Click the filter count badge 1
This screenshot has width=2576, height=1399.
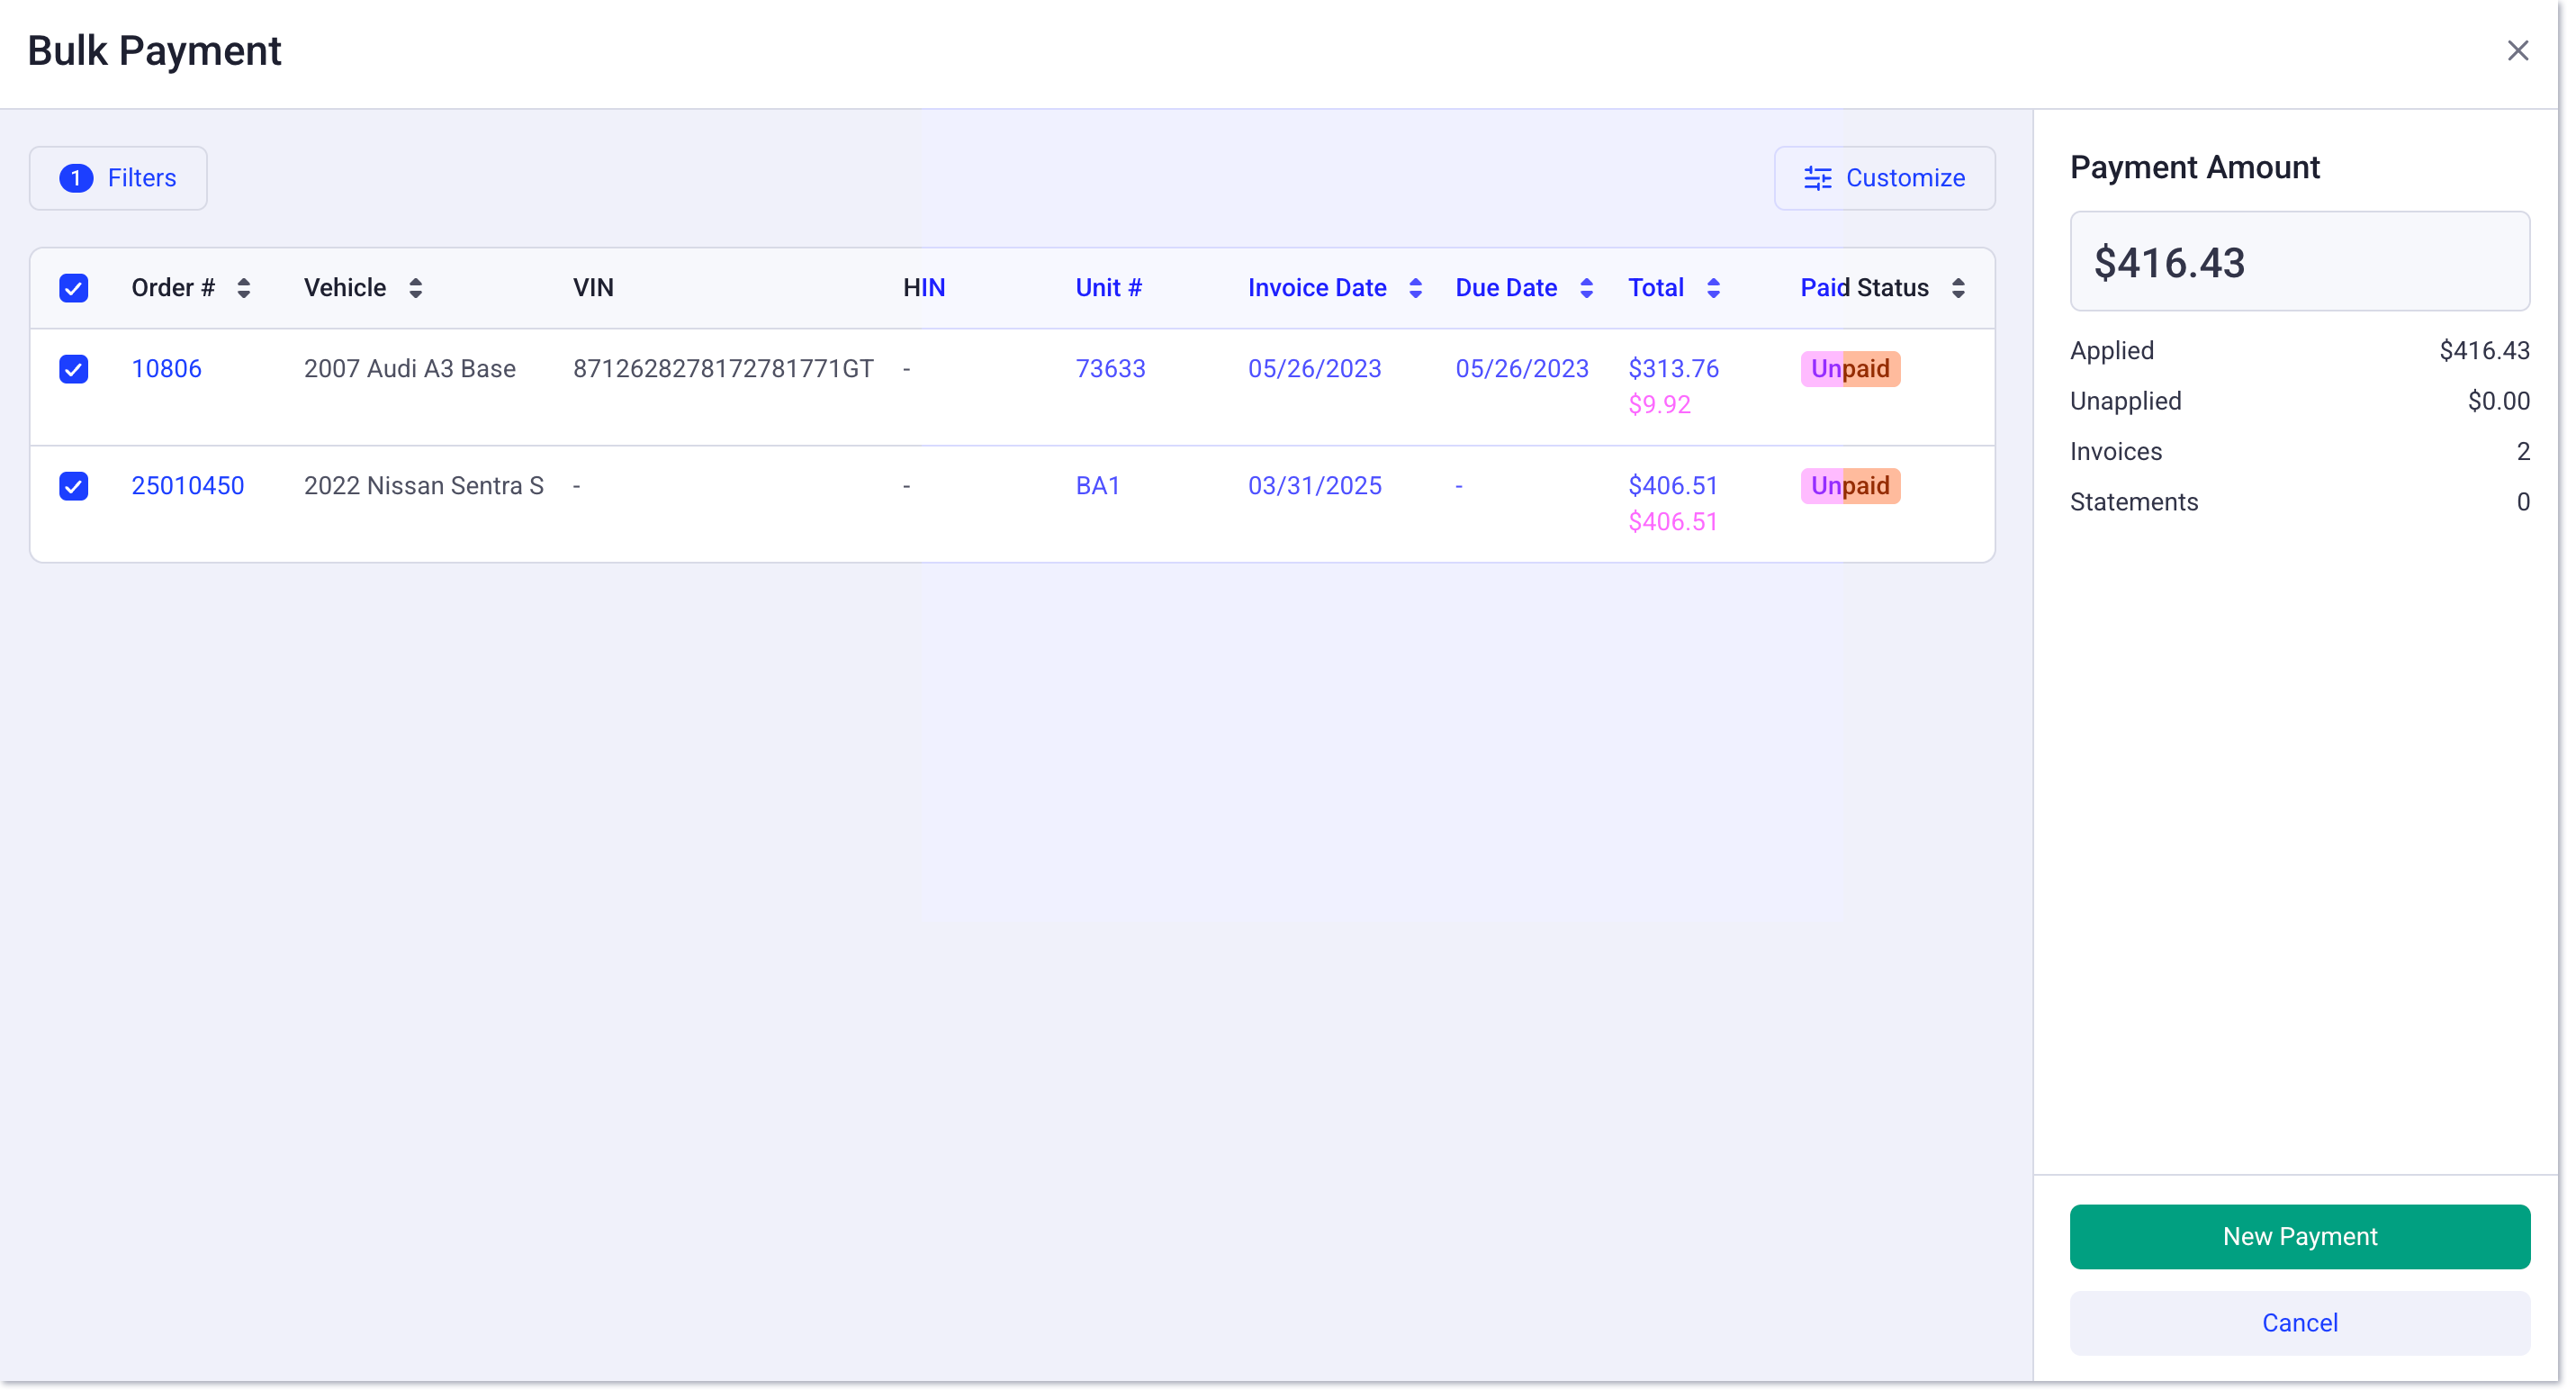[x=76, y=178]
